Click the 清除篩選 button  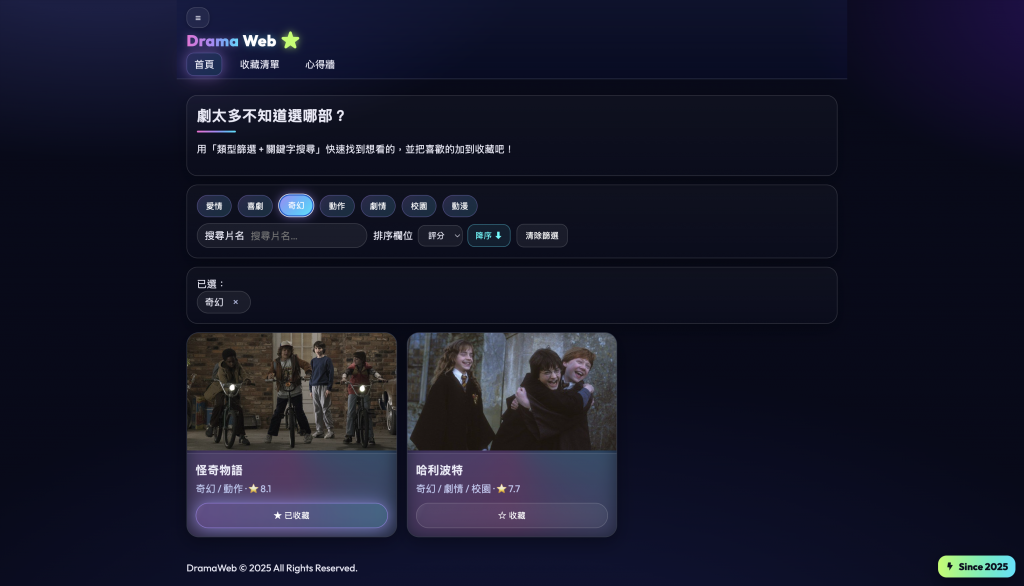click(541, 236)
